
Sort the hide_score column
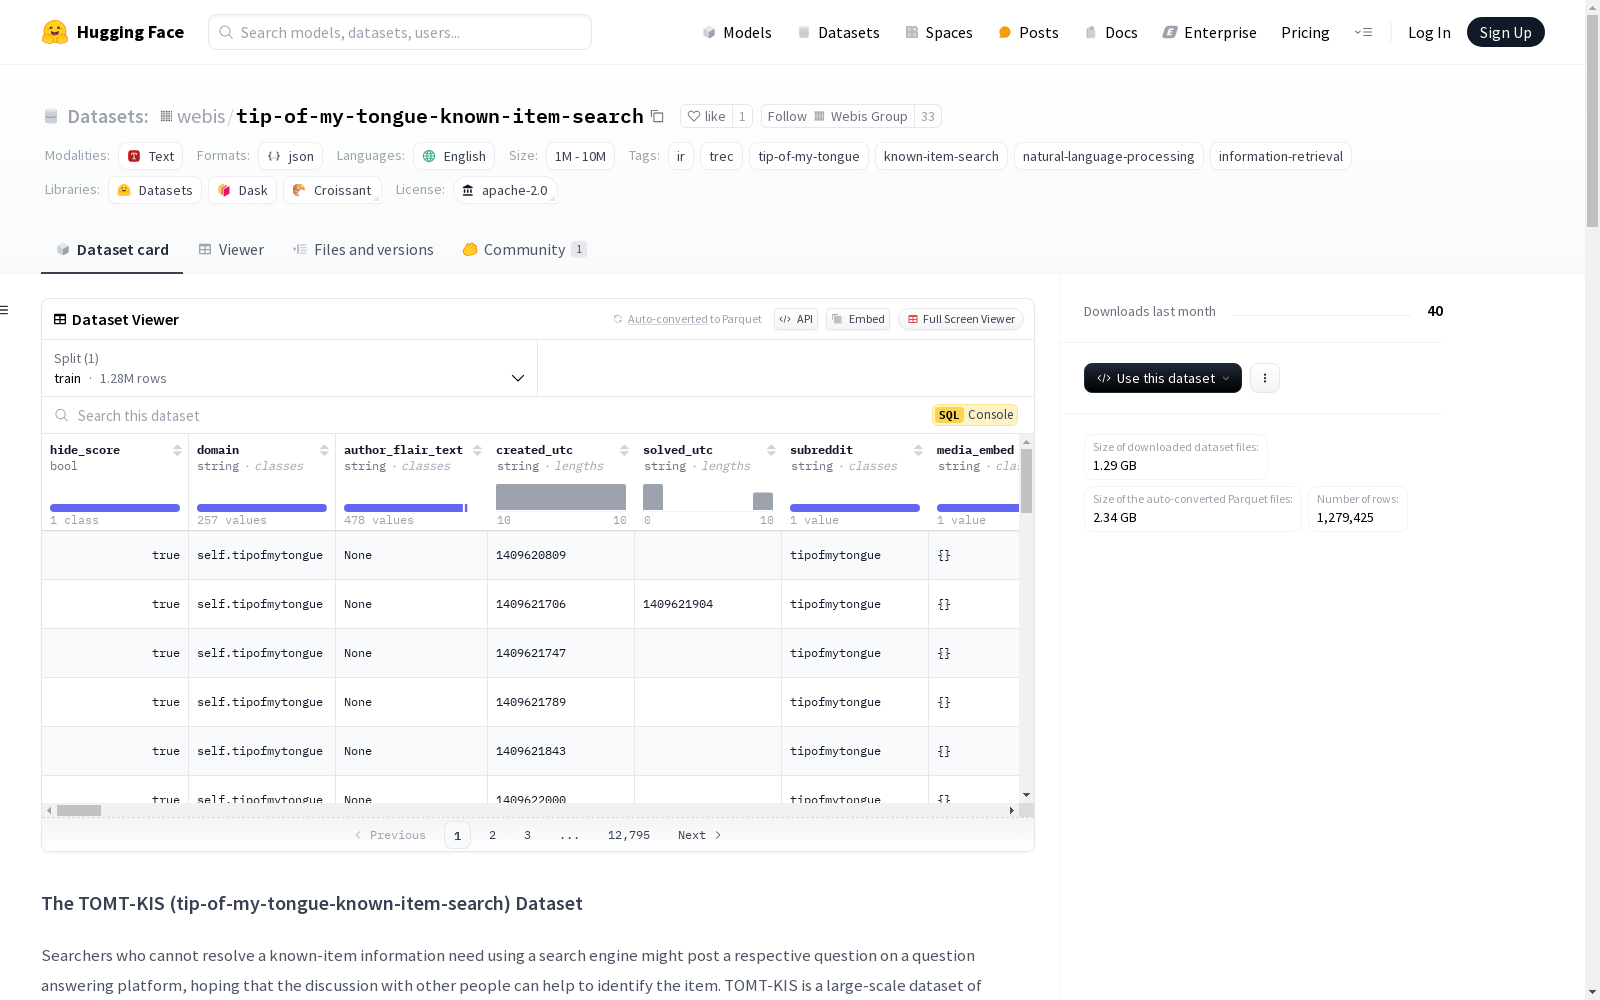(177, 450)
